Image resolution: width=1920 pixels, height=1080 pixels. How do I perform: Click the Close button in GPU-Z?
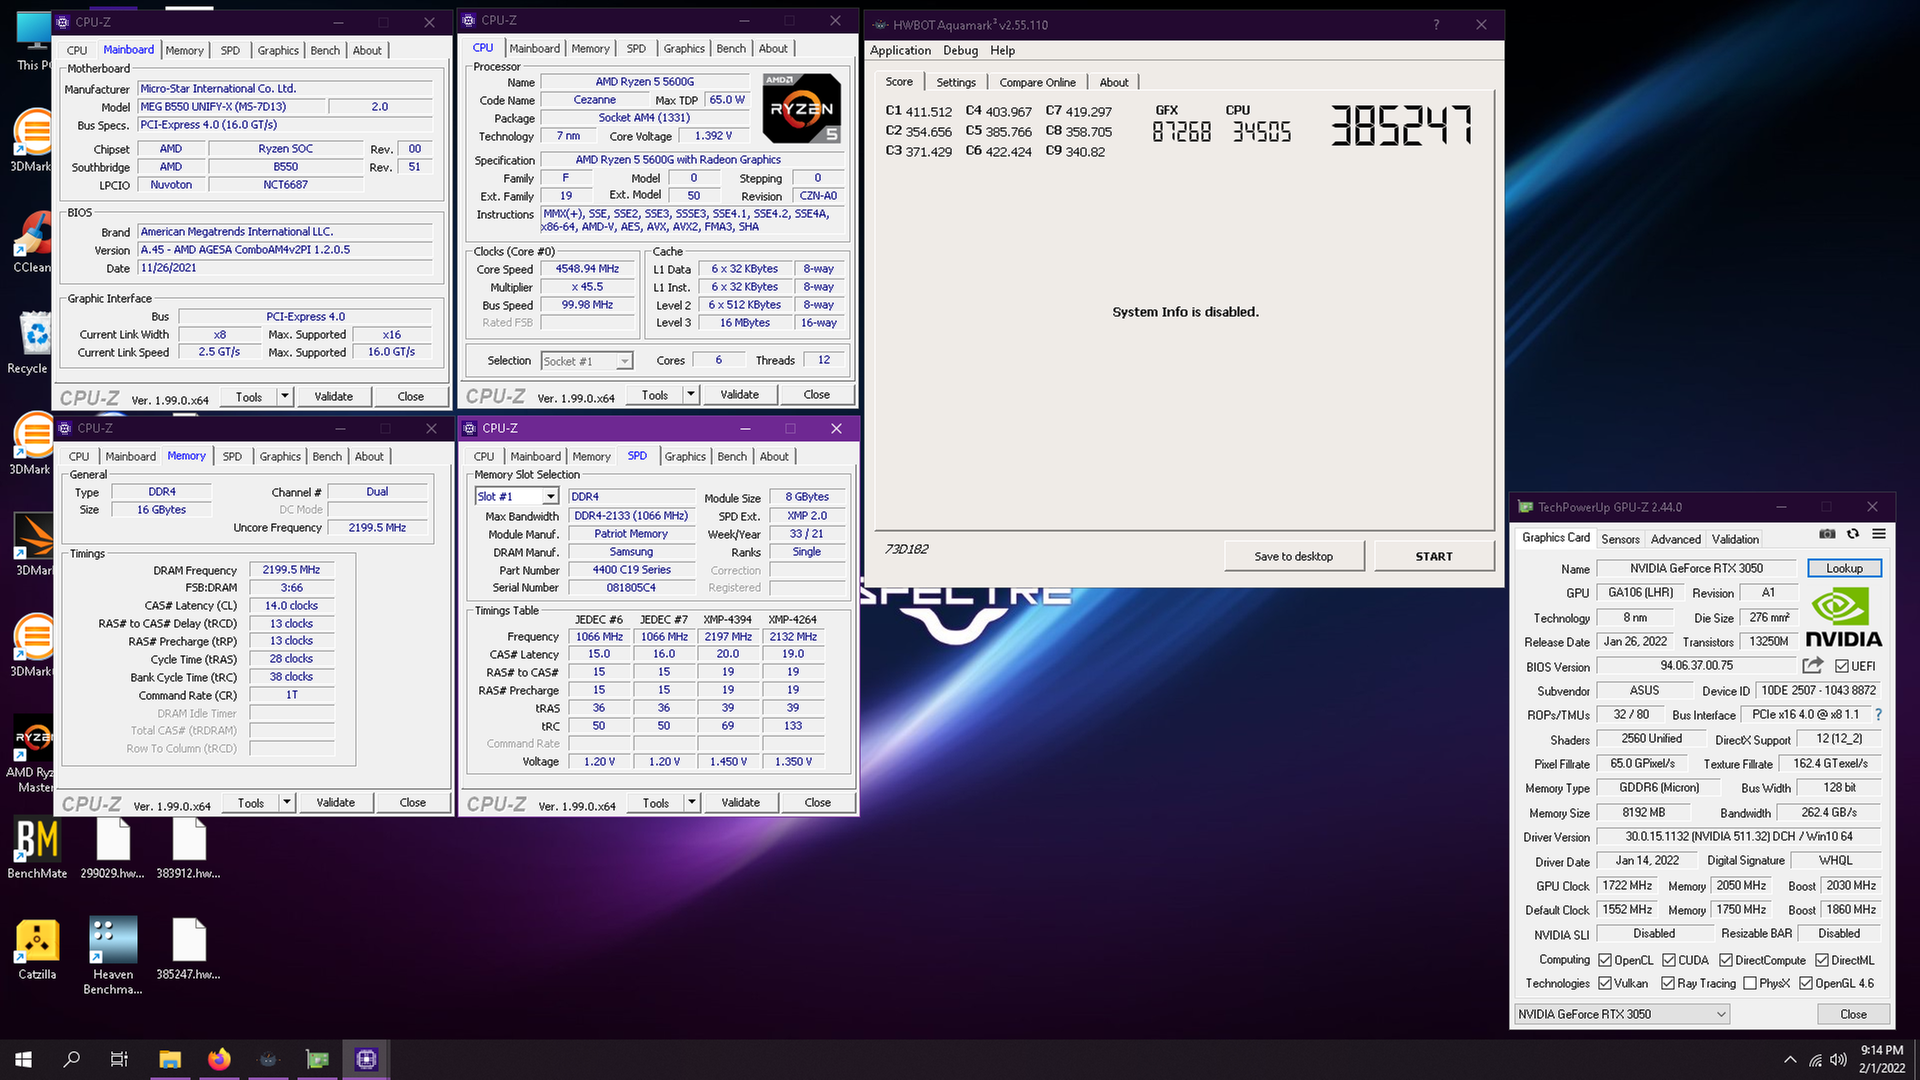coord(1853,1014)
